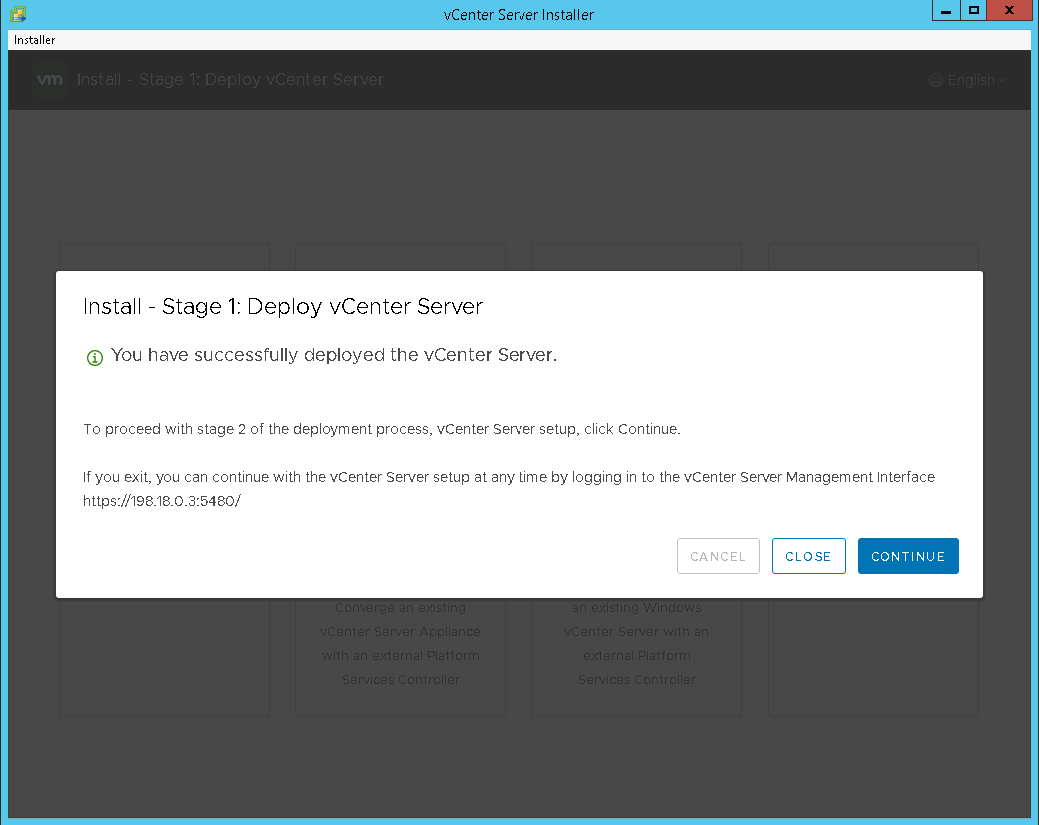Click the https://198.18.0.3:5480/ management URL
The width and height of the screenshot is (1039, 825).
[x=162, y=501]
